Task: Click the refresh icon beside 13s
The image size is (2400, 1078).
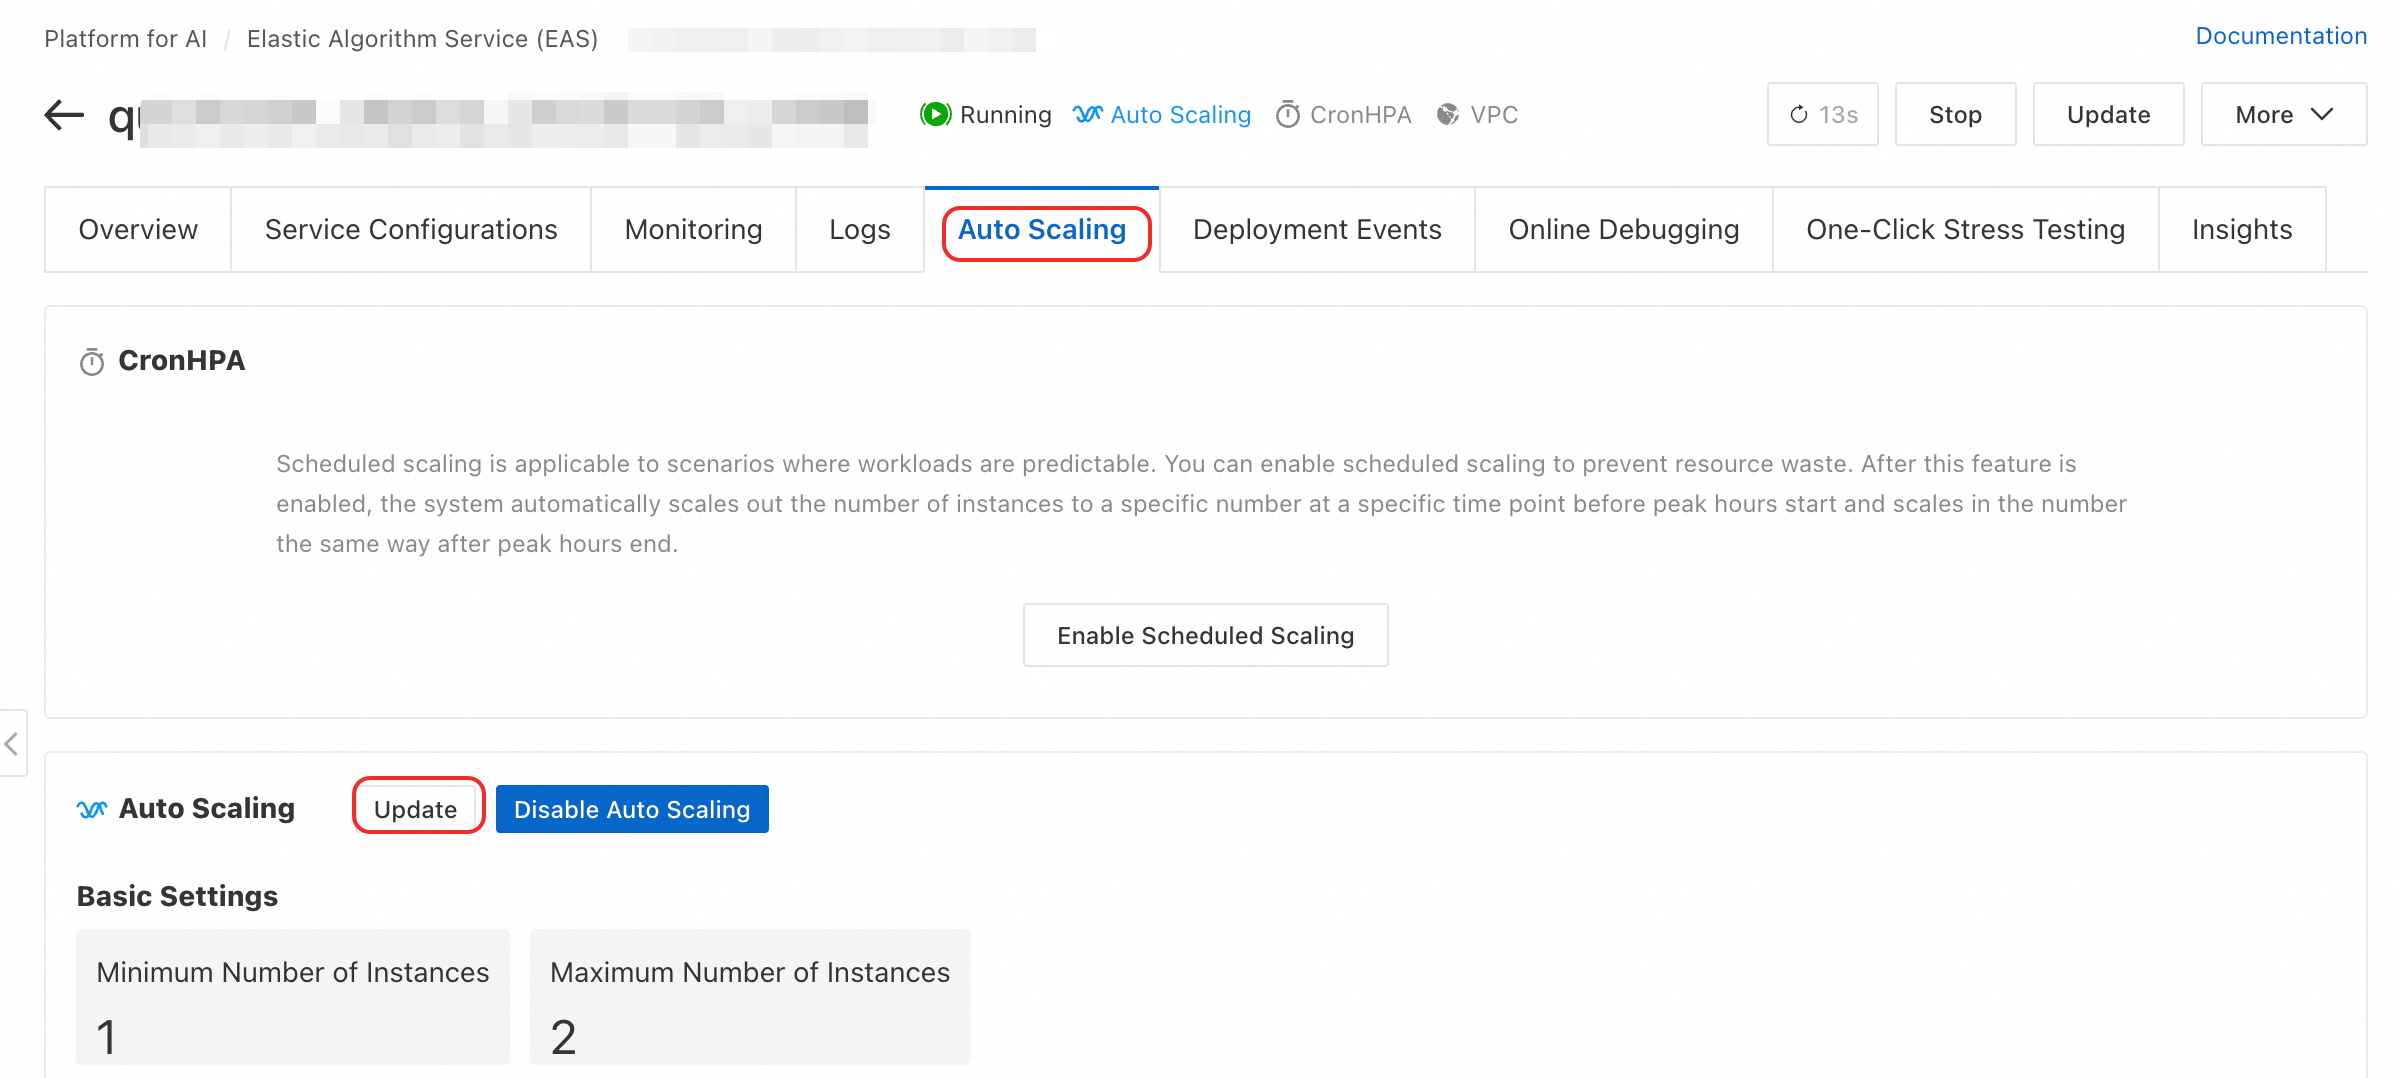Action: [x=1799, y=115]
